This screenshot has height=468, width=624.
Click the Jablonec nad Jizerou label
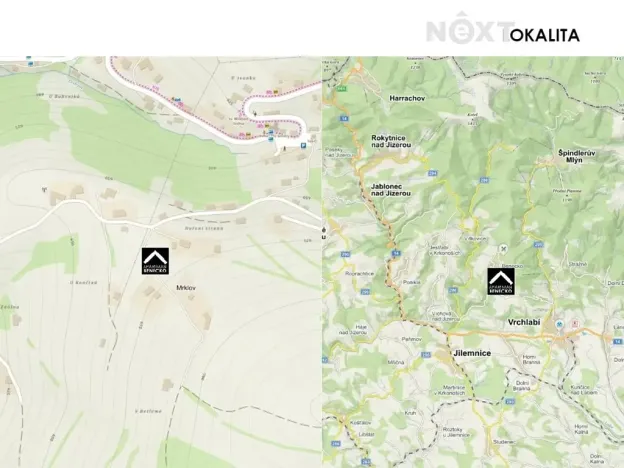(x=391, y=190)
